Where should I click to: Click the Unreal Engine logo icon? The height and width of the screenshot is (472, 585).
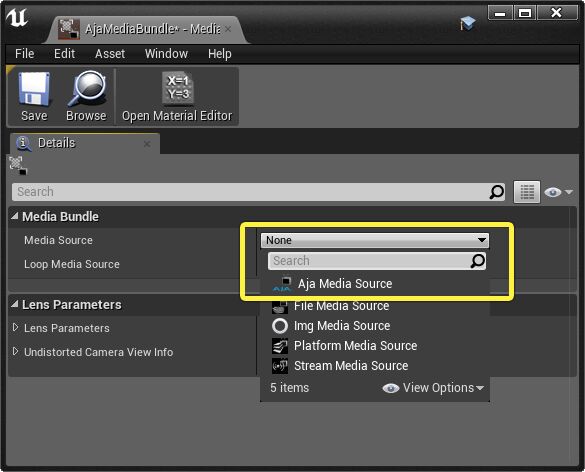(17, 18)
